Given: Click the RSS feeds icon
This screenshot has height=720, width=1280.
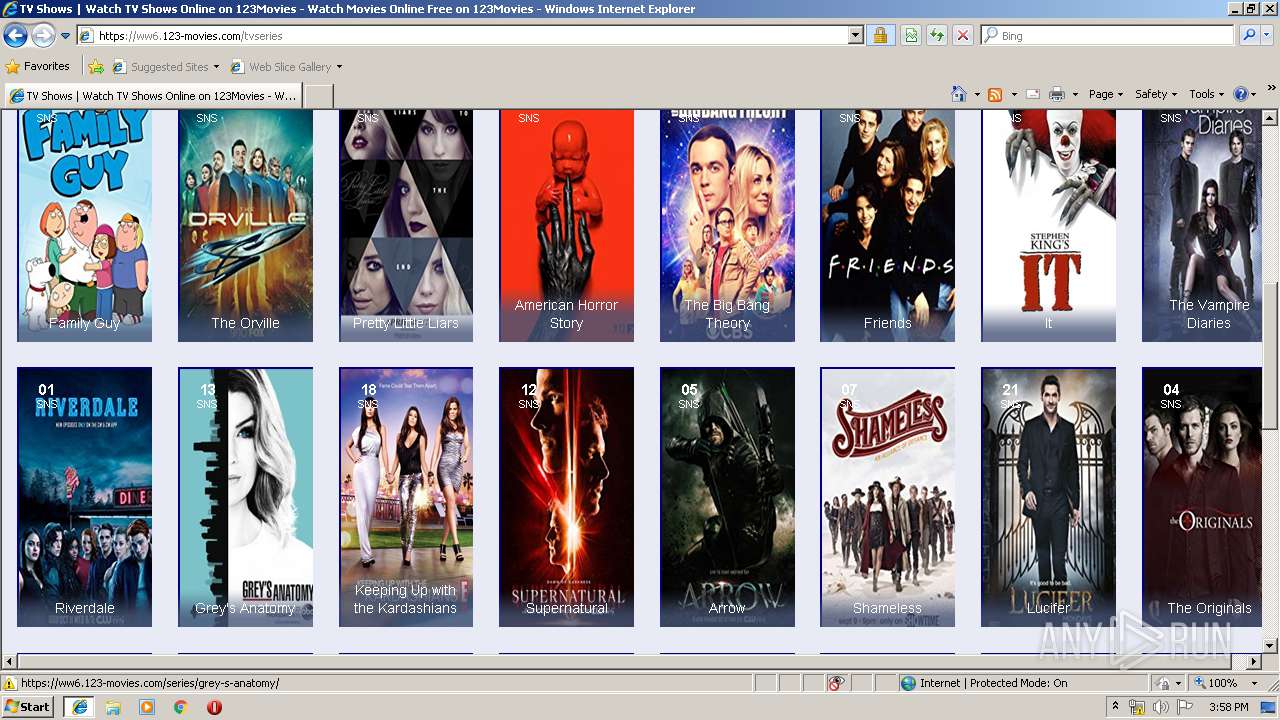Looking at the screenshot, I should tap(995, 94).
